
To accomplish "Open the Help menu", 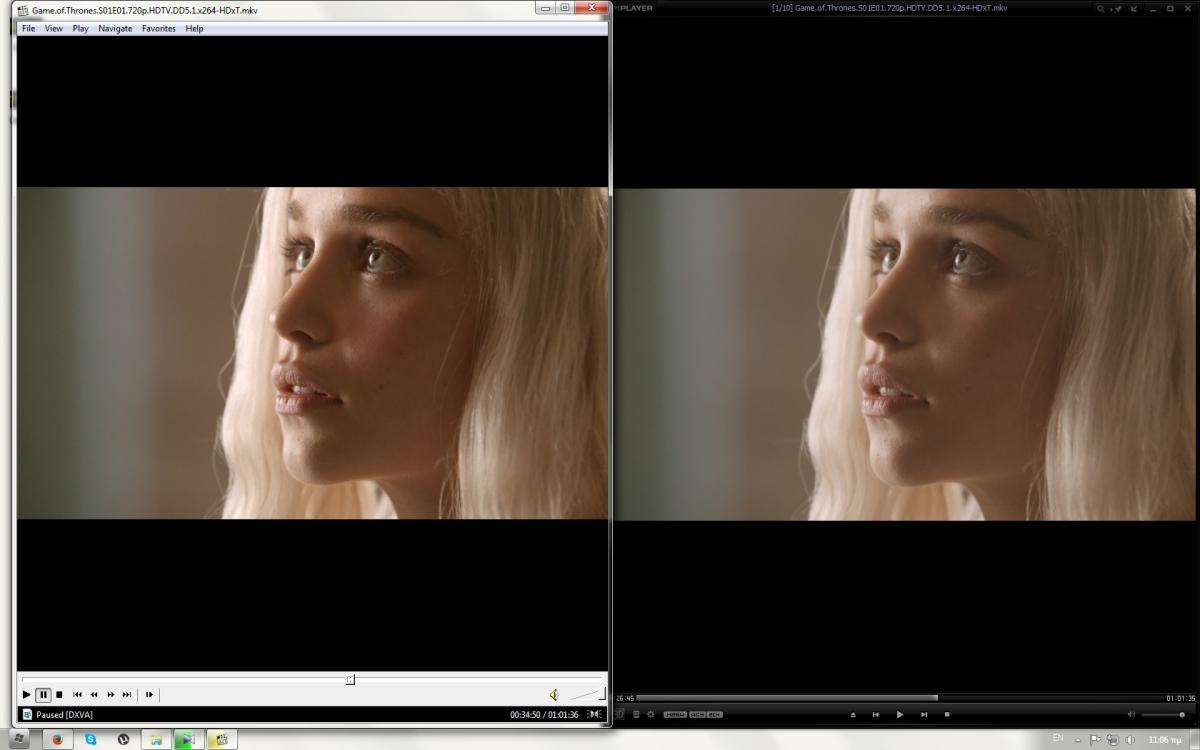I will pos(195,28).
